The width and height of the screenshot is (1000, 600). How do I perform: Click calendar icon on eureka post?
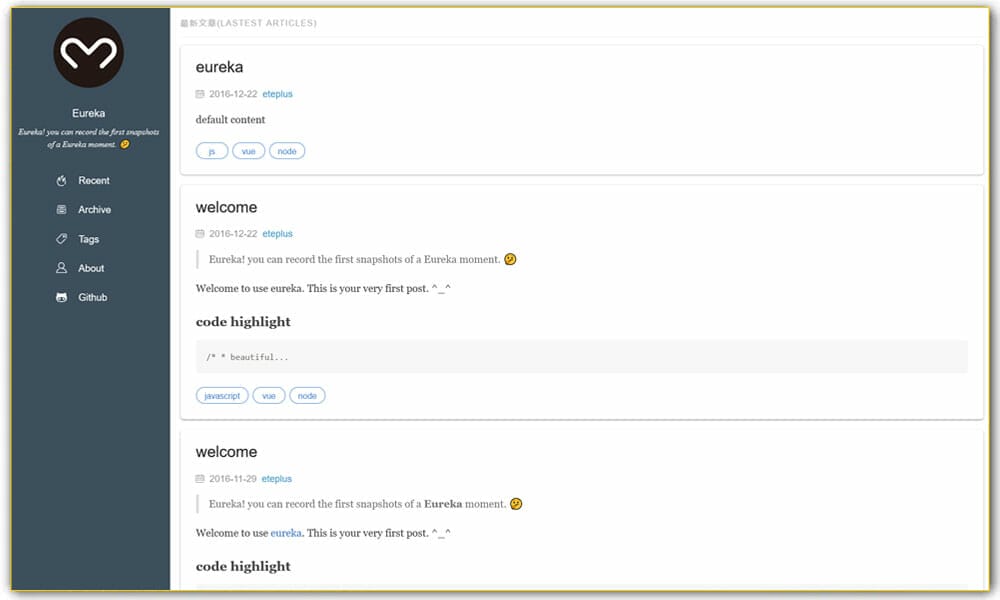[200, 94]
